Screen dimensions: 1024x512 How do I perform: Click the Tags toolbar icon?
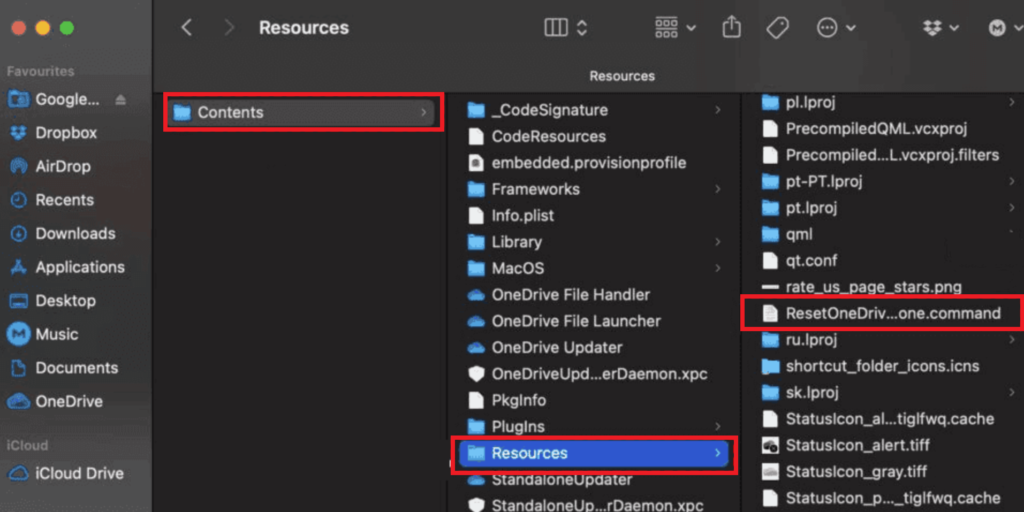pyautogui.click(x=778, y=28)
